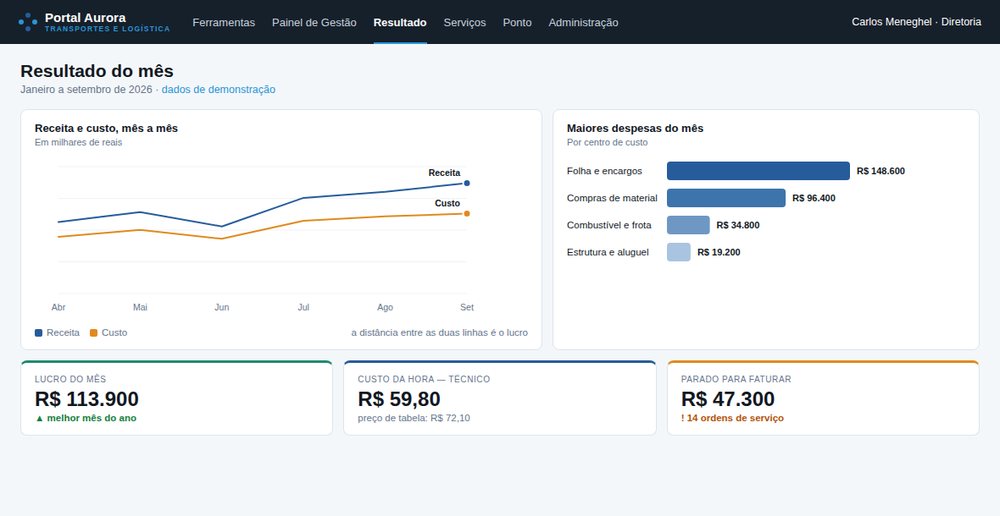This screenshot has height=516, width=1000.
Task: Click the R$ 148.600 value
Action: pos(881,171)
